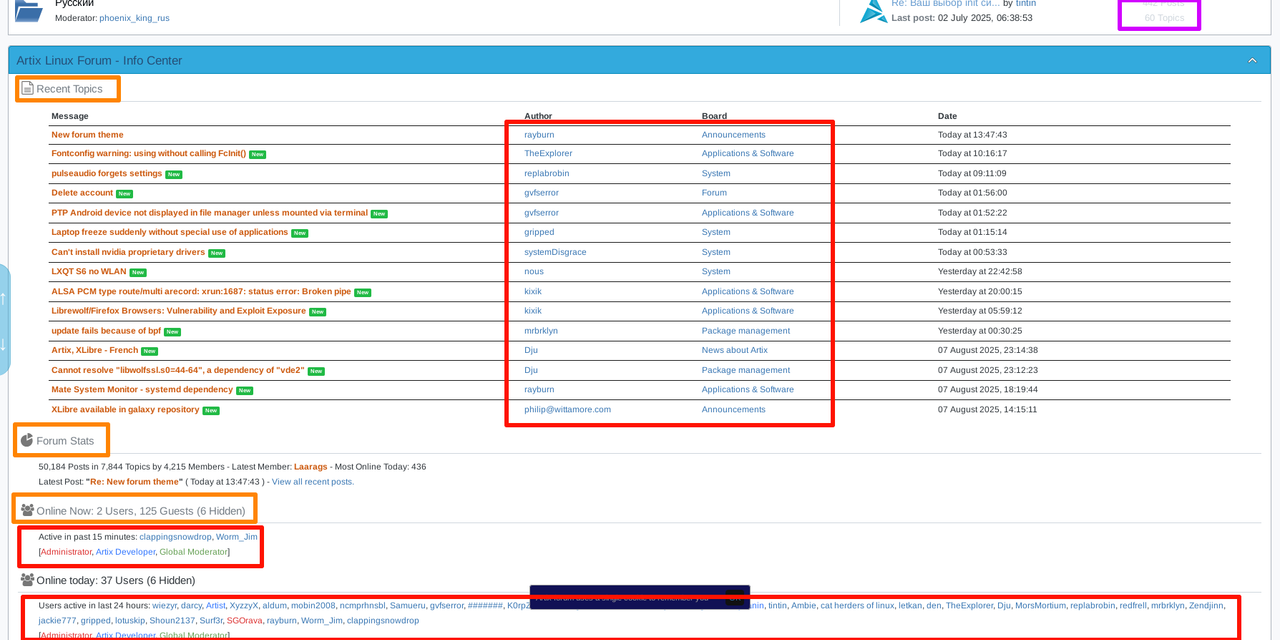
Task: Open News about Artix board link
Action: pos(735,350)
